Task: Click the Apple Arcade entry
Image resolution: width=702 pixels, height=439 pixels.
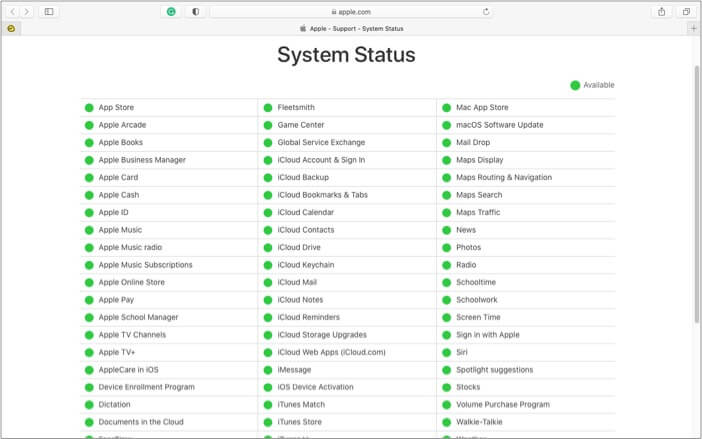Action: click(122, 125)
